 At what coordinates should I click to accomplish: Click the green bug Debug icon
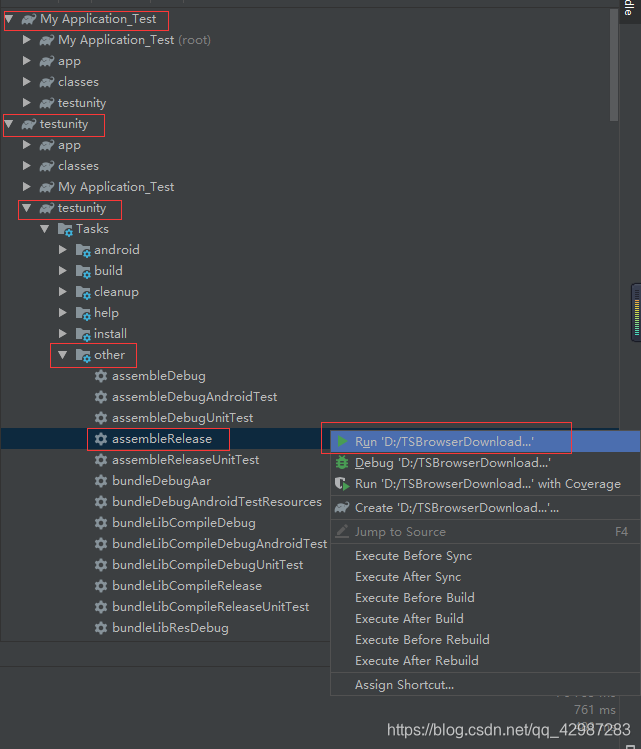point(342,462)
